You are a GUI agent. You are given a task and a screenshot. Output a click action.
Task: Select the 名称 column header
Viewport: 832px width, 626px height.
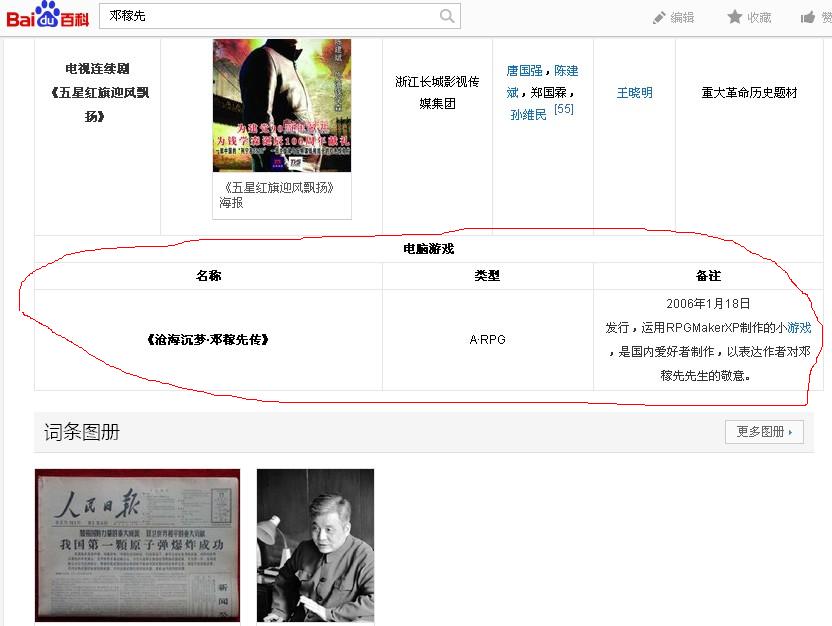[209, 276]
